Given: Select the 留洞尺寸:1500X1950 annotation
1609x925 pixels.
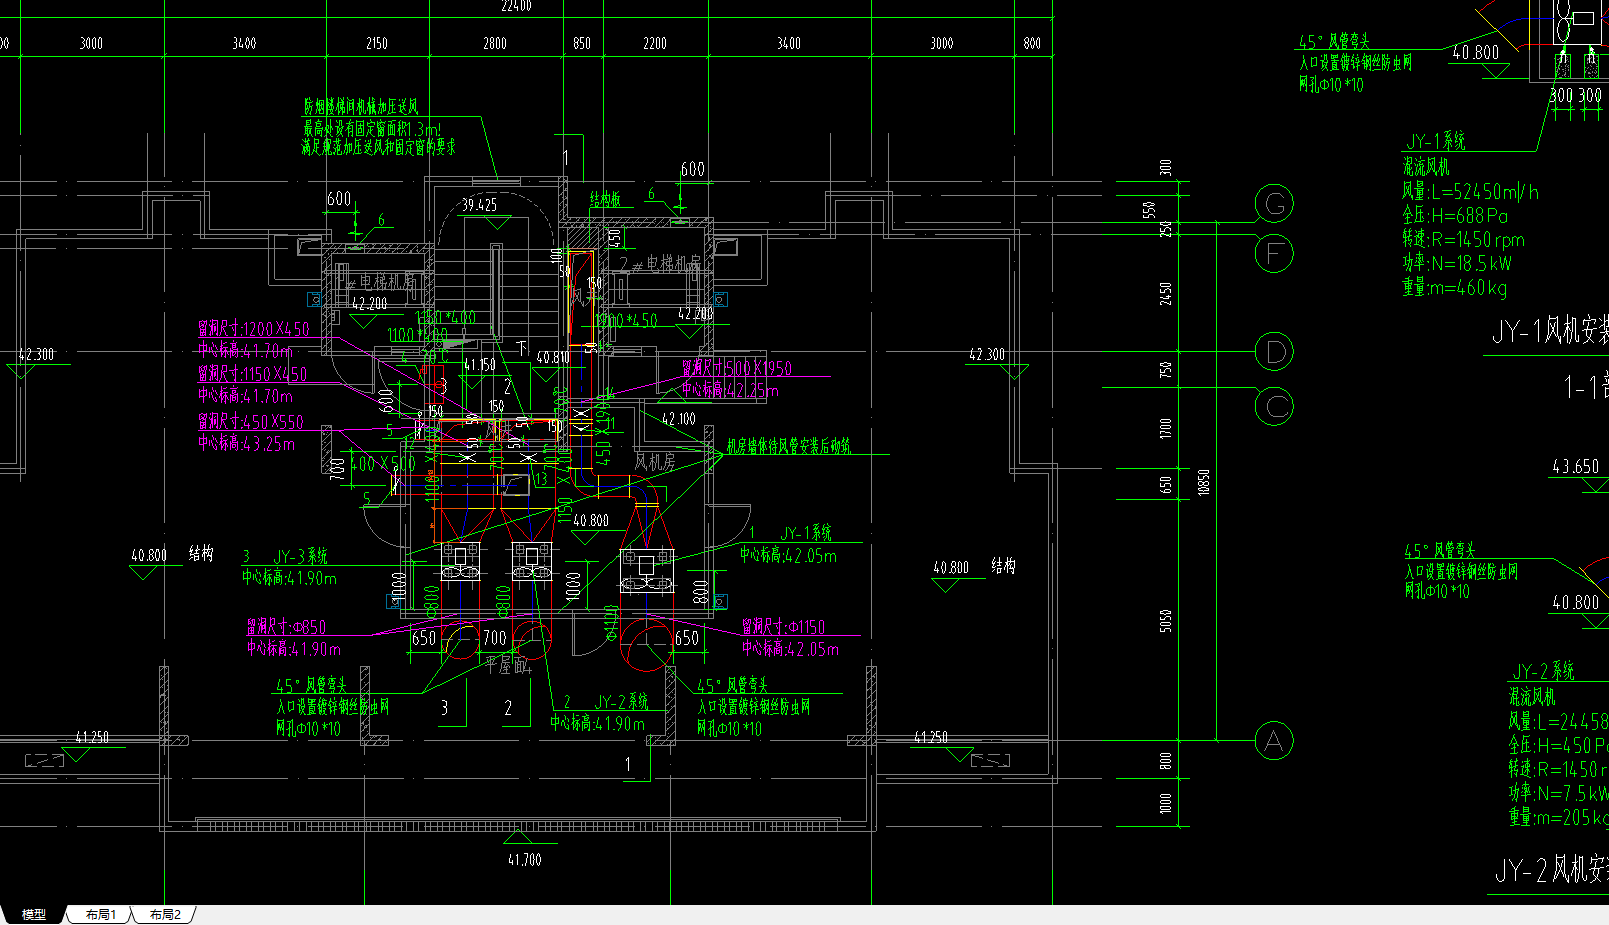Looking at the screenshot, I should (737, 368).
